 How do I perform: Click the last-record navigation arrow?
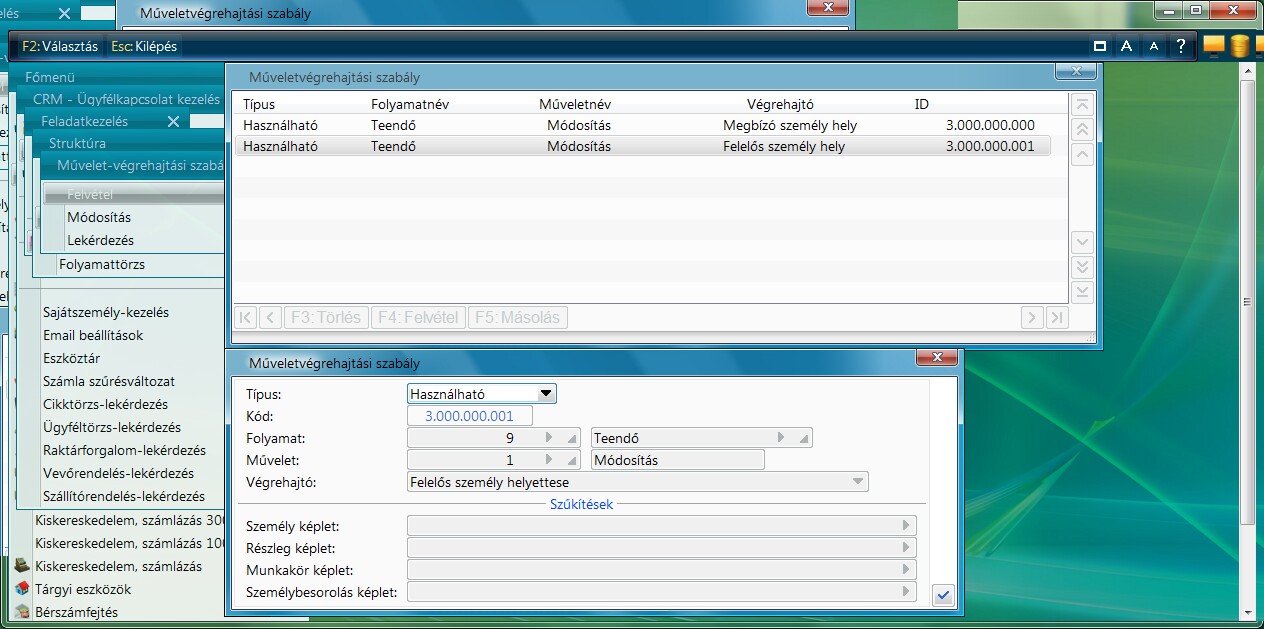[1057, 318]
